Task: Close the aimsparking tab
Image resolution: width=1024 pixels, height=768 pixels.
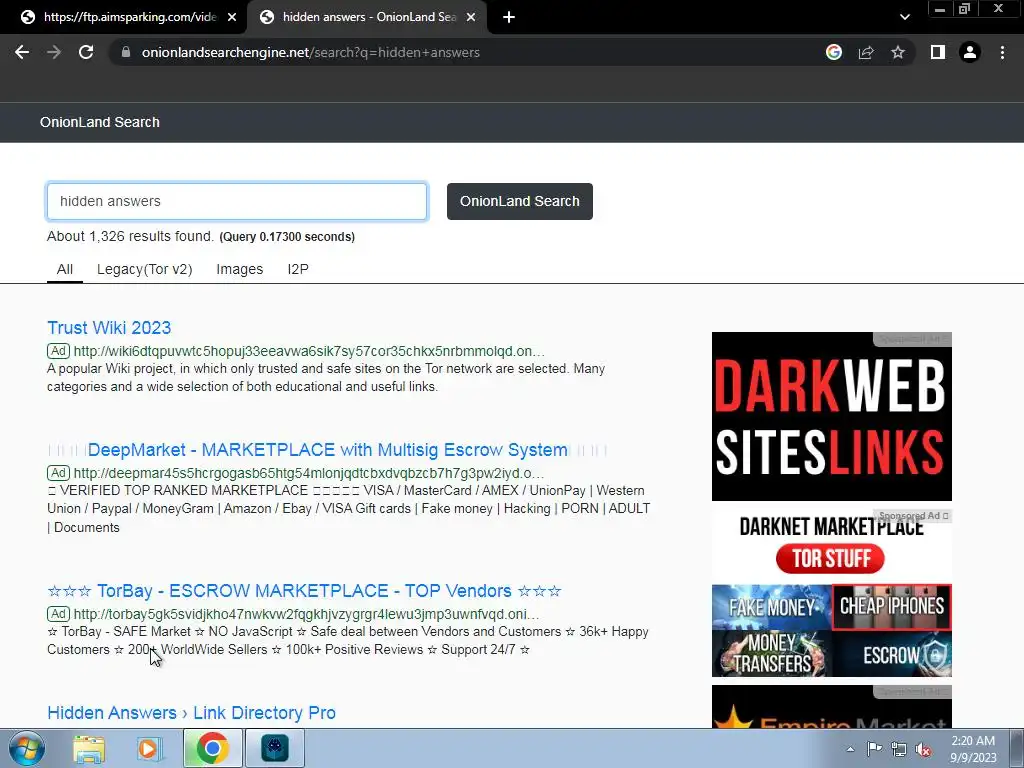Action: pos(232,17)
